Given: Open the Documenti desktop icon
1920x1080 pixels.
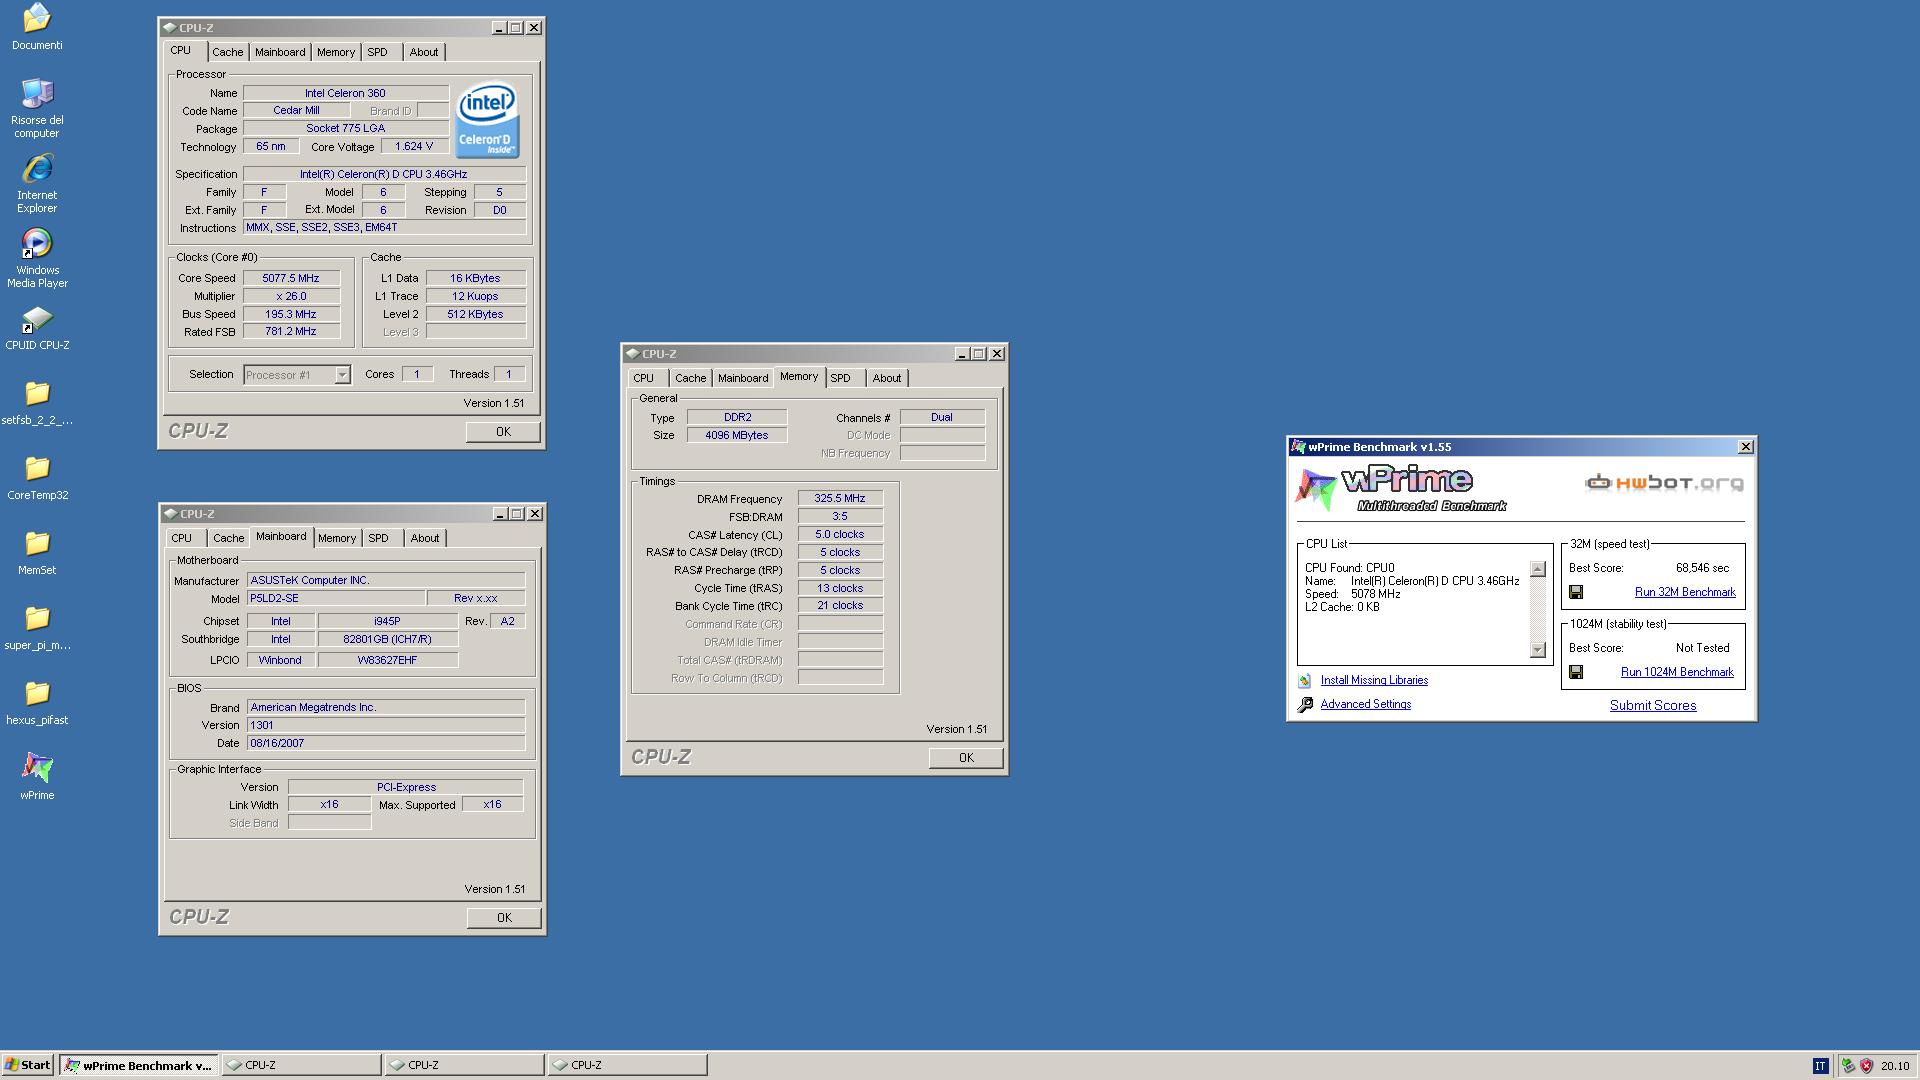Looking at the screenshot, I should (37, 27).
